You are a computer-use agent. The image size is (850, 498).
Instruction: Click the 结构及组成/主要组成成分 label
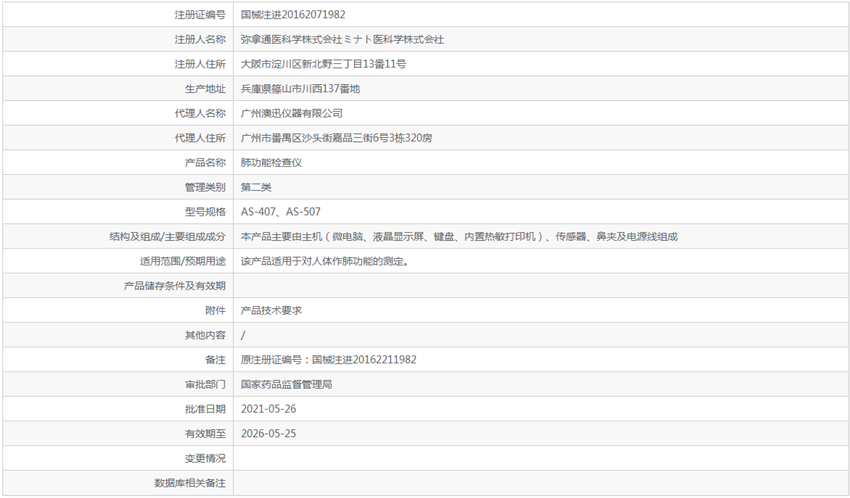point(168,237)
